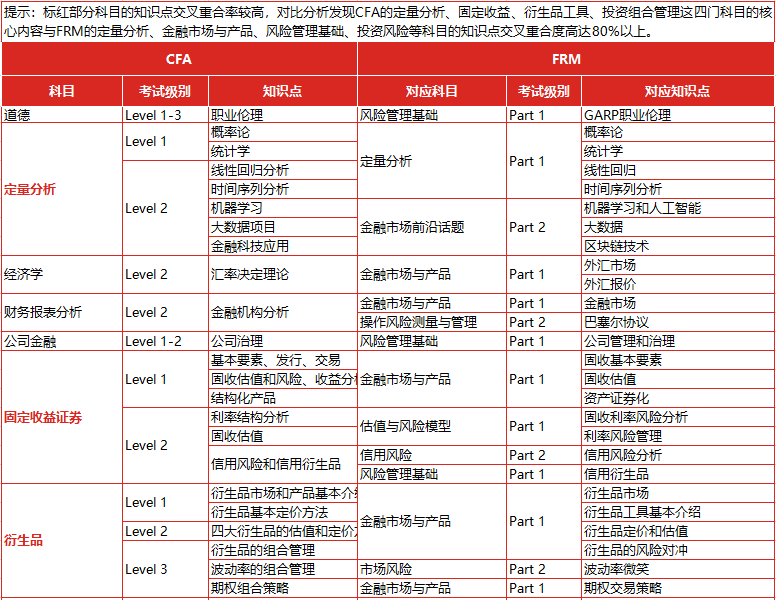Click the 衍生品市场 cell
The height and width of the screenshot is (600, 776).
click(x=678, y=493)
